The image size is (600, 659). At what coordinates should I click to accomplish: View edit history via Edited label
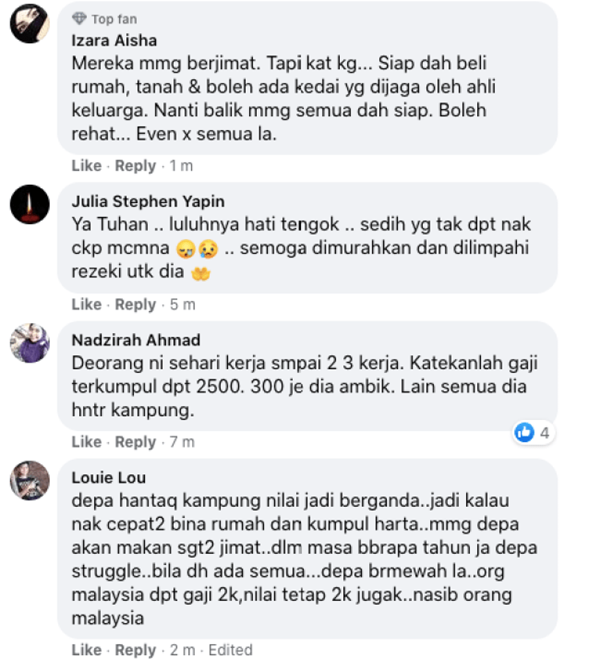click(231, 650)
